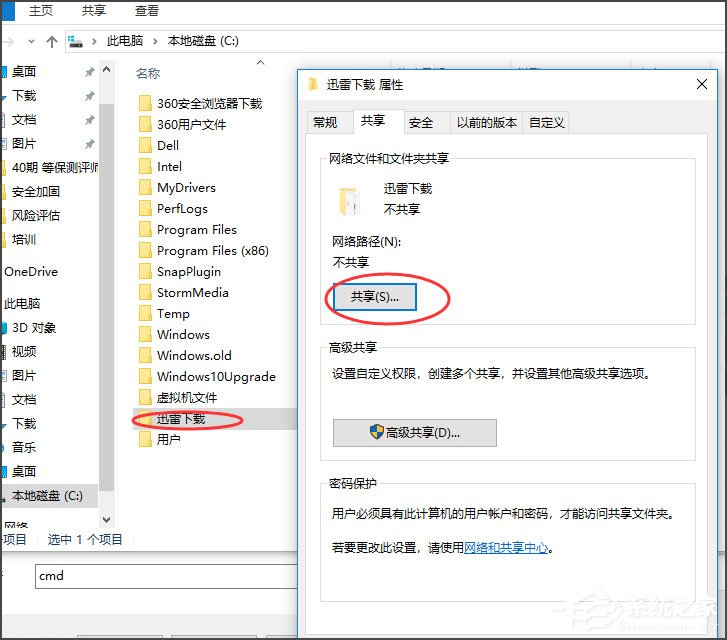Viewport: 727px width, 640px height.
Task: Close the 迅雷下载 属性 dialog
Action: pos(701,84)
